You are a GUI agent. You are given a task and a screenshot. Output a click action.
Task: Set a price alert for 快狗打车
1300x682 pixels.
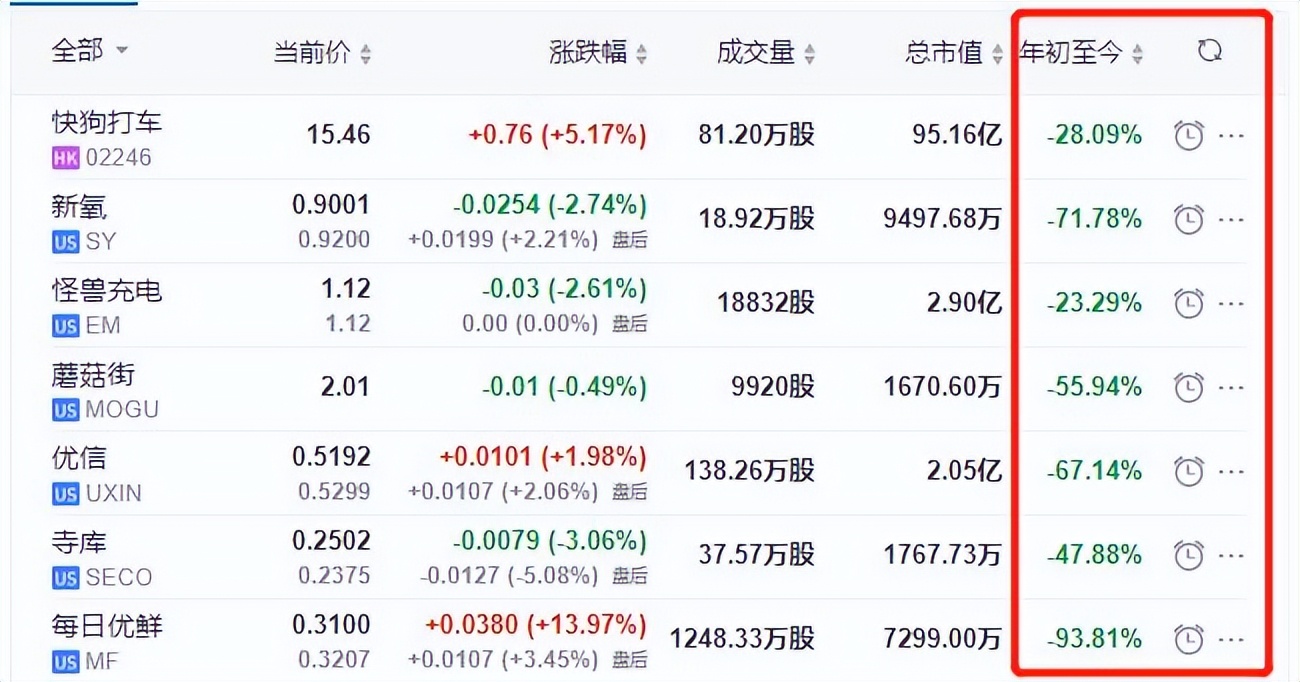tap(1188, 134)
